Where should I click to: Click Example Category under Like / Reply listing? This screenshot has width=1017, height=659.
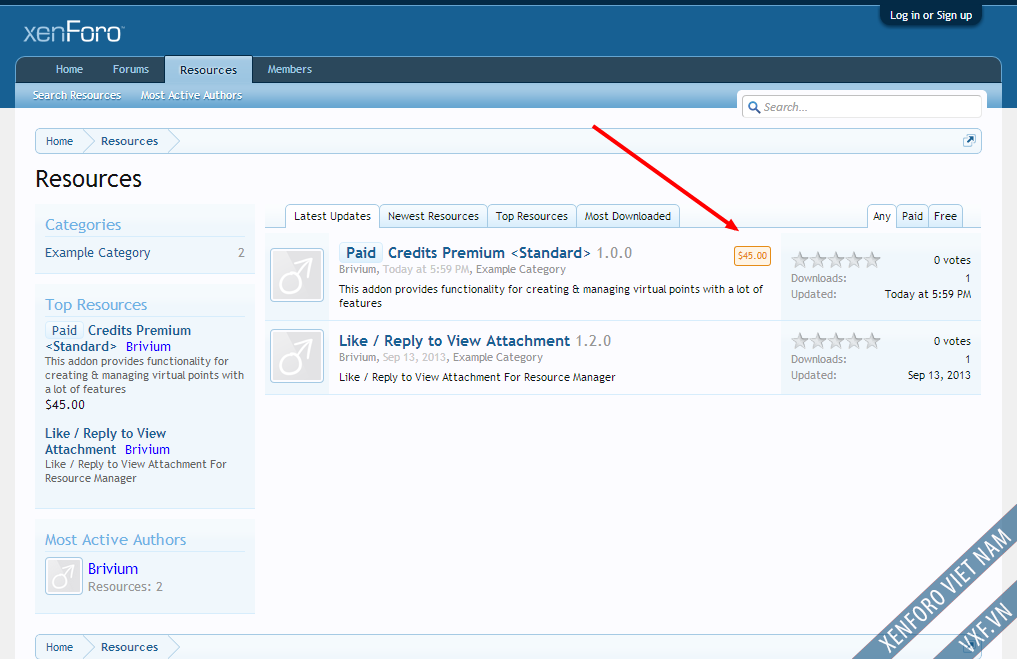[x=497, y=357]
